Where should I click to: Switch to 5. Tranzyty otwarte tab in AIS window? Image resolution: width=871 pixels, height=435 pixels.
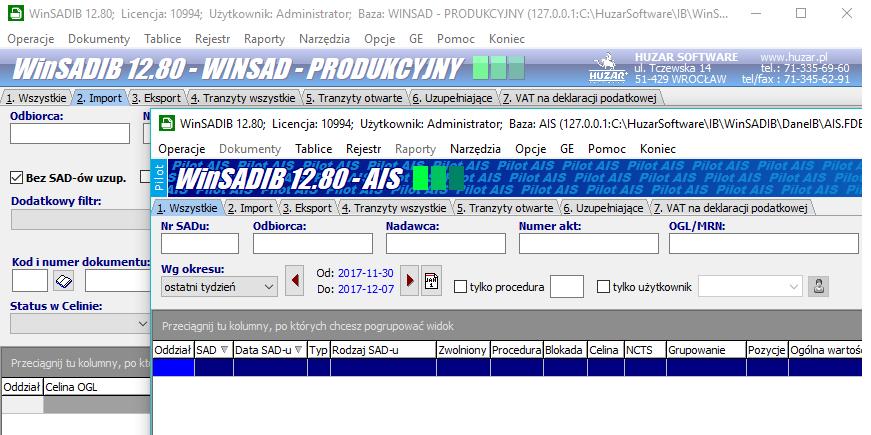504,208
